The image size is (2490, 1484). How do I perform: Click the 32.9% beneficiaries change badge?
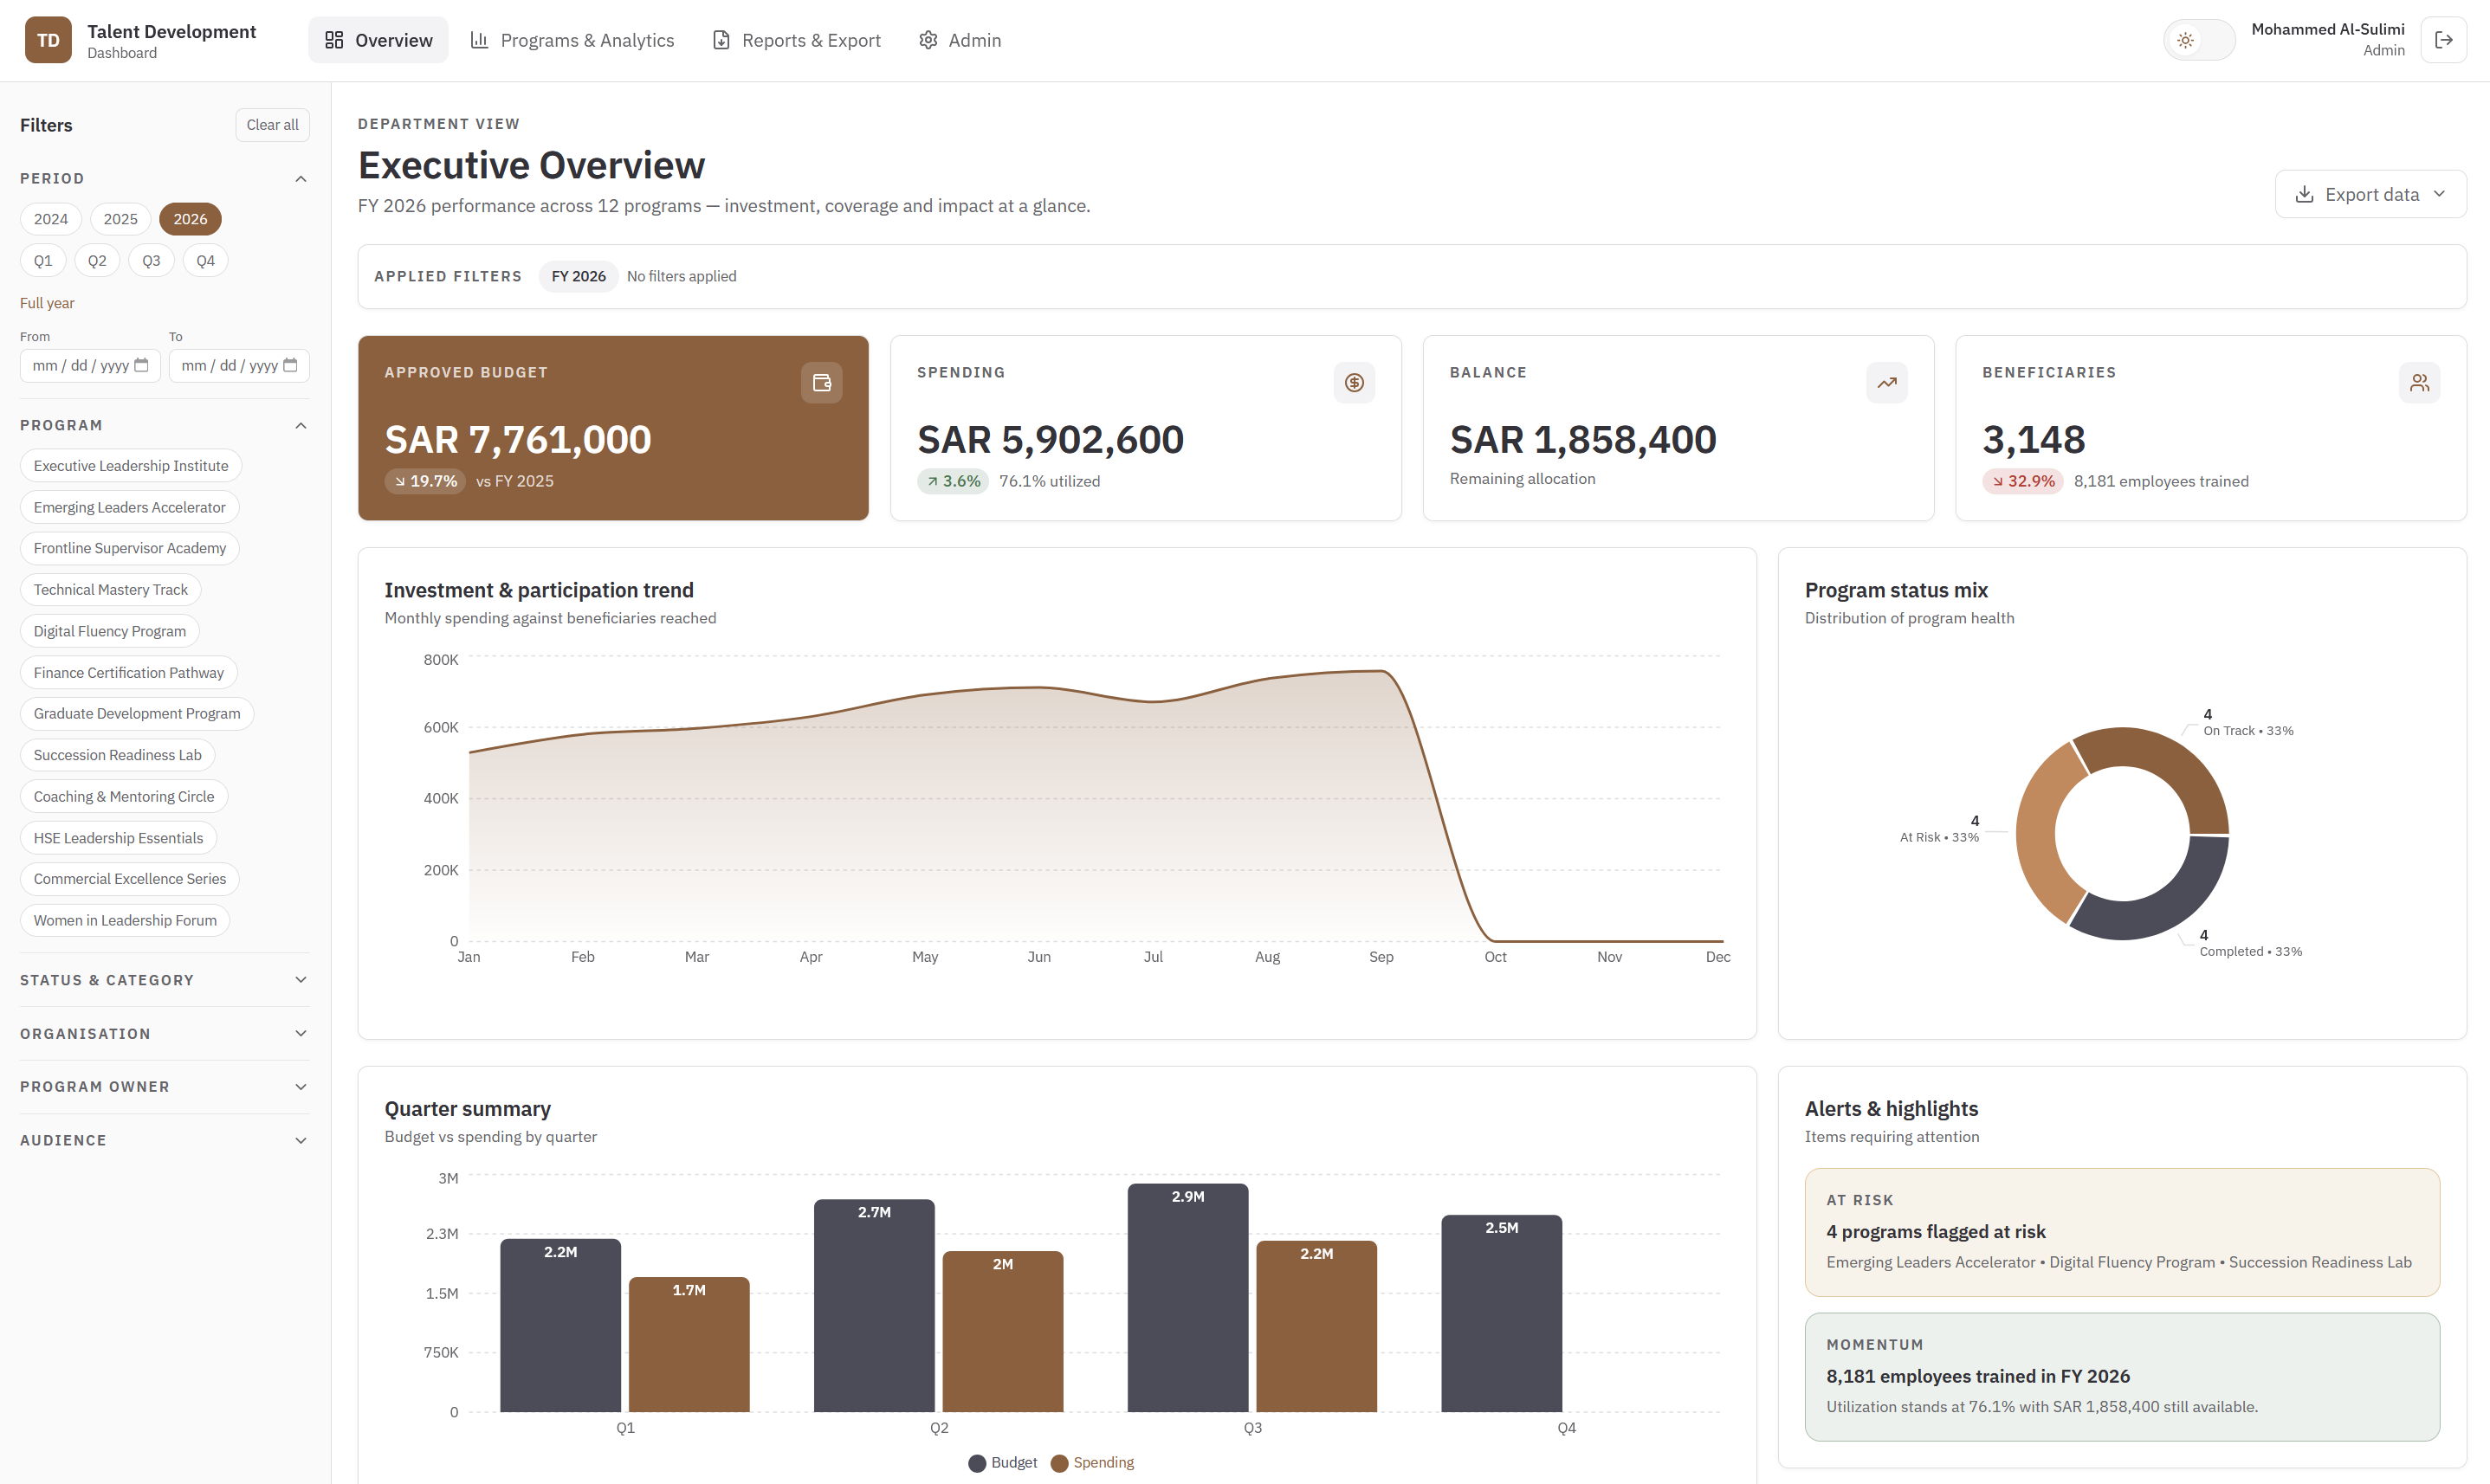[x=2023, y=481]
